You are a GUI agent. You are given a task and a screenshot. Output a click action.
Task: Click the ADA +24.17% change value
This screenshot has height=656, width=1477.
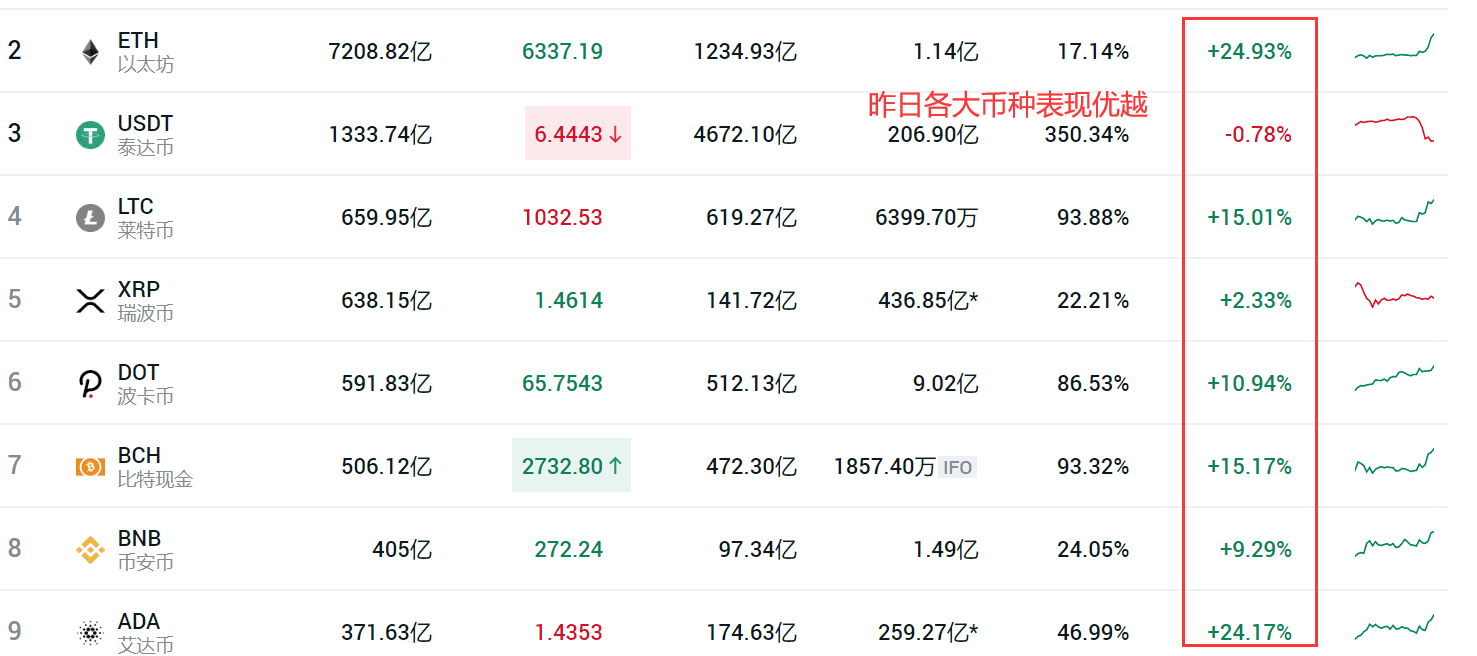click(x=1249, y=632)
